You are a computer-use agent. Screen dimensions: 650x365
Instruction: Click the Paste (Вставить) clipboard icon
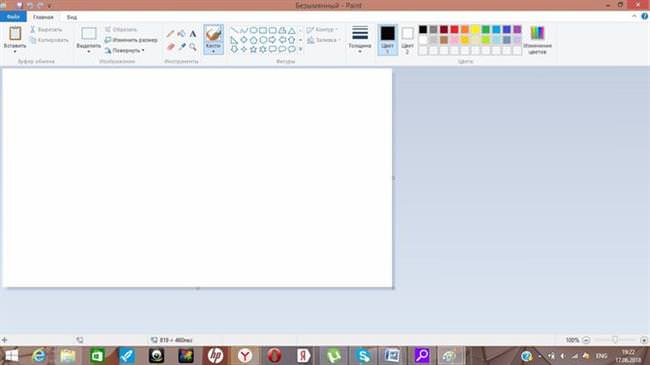pyautogui.click(x=15, y=33)
